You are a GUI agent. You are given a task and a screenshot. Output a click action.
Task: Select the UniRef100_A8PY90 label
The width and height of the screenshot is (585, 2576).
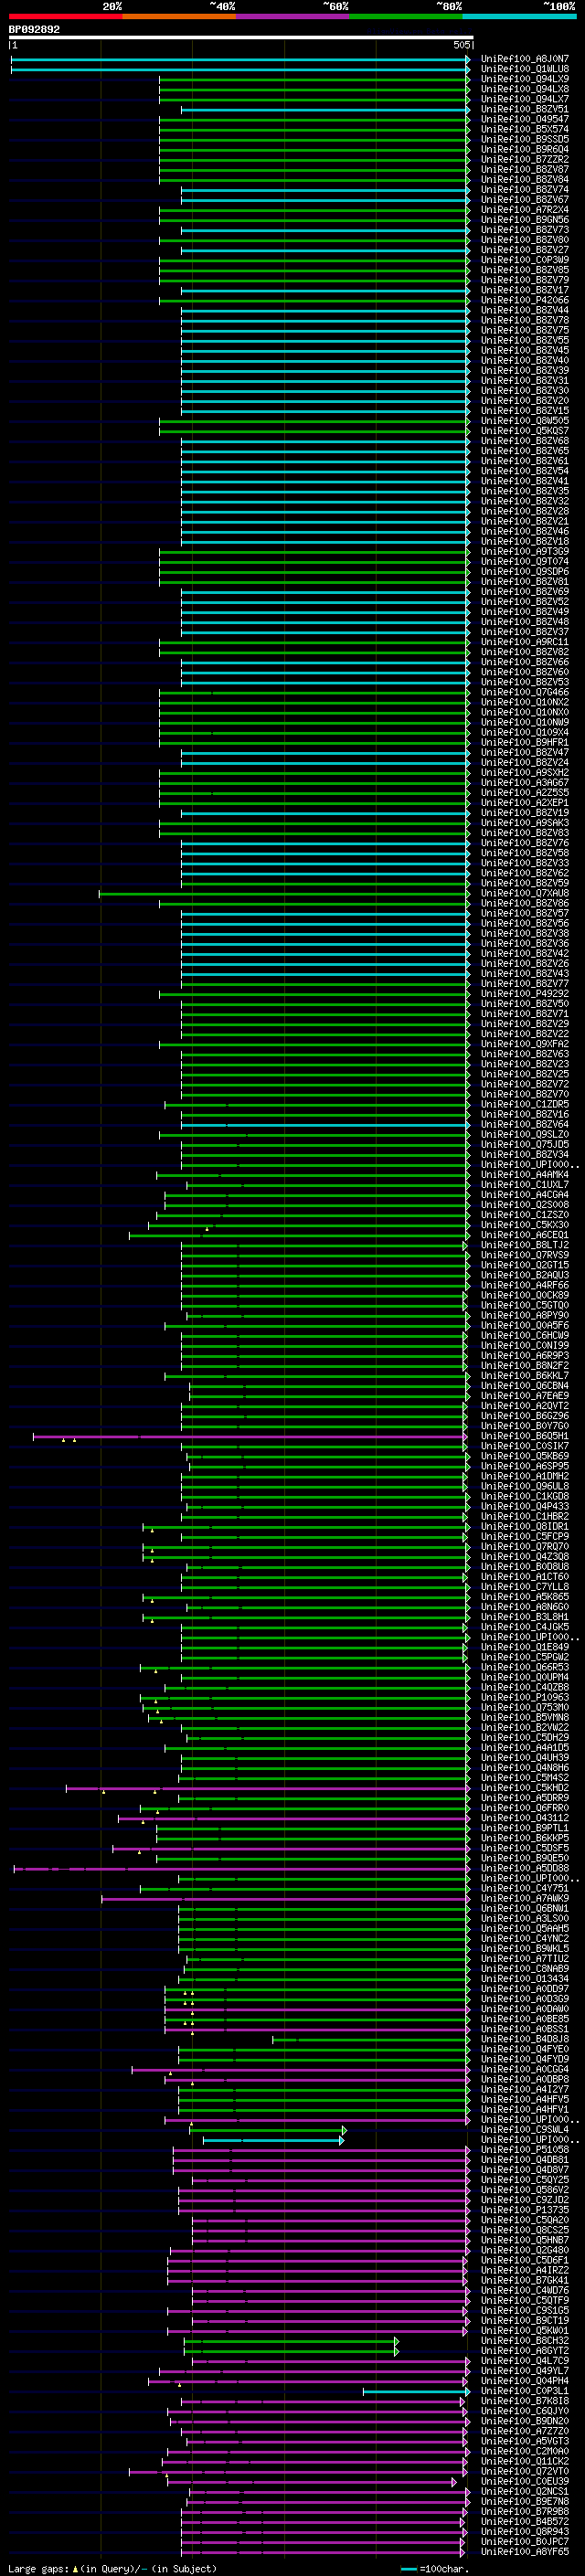pos(525,1316)
